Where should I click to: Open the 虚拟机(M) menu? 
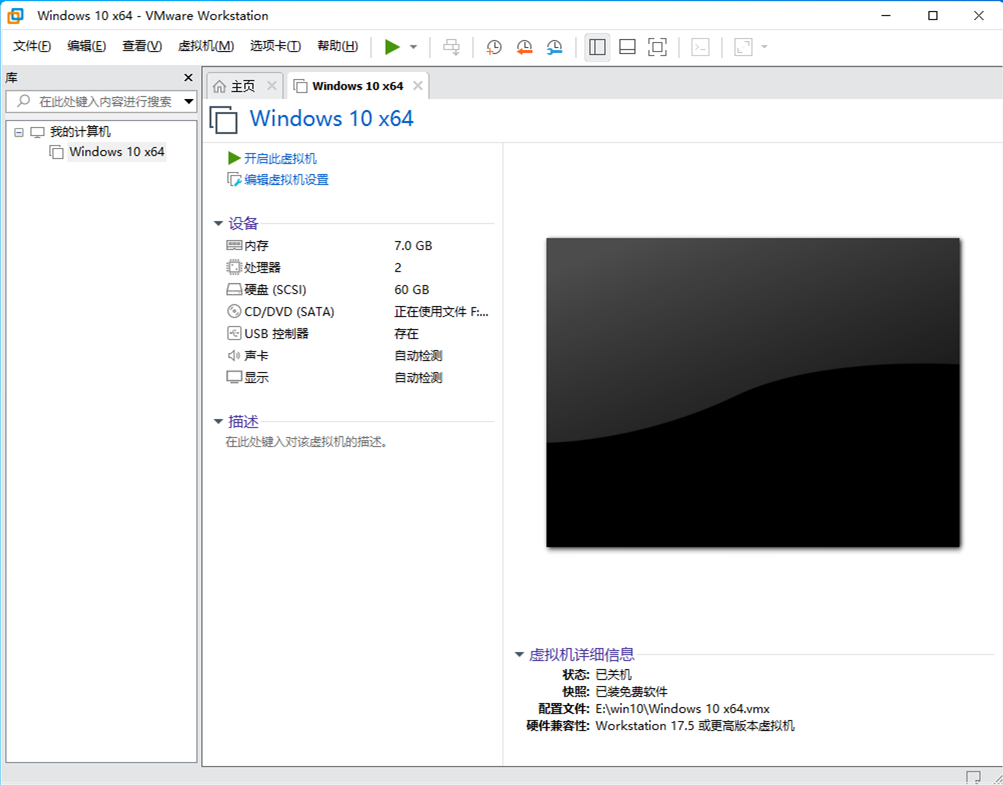[x=204, y=46]
